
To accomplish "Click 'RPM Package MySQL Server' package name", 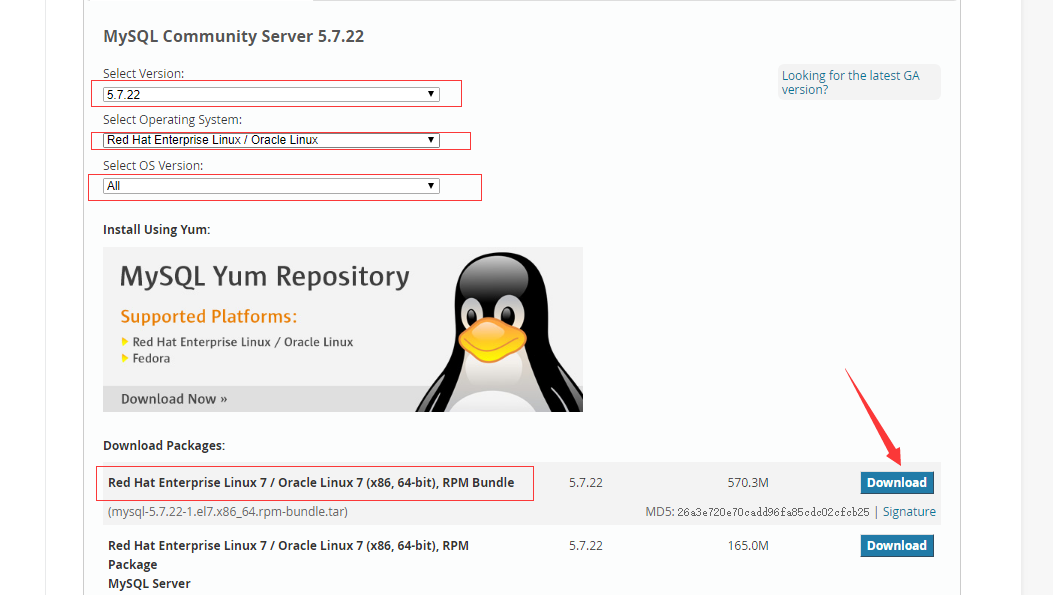I will tap(288, 564).
